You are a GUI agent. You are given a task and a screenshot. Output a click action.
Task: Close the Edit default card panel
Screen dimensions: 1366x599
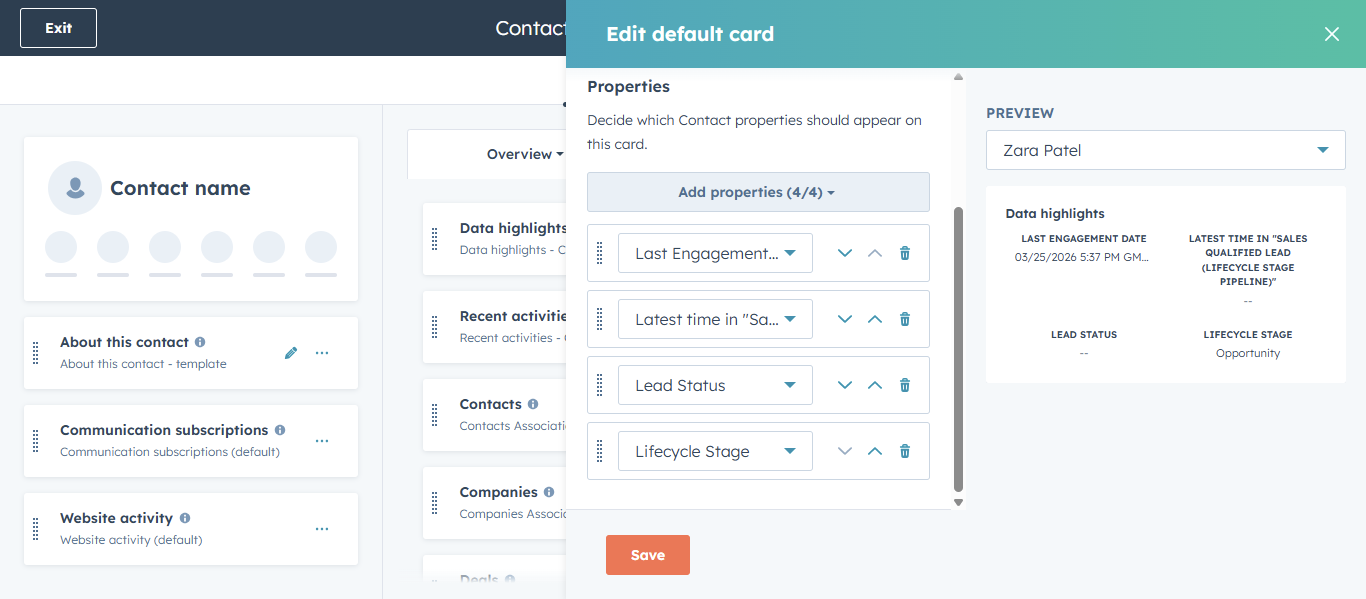[1331, 33]
